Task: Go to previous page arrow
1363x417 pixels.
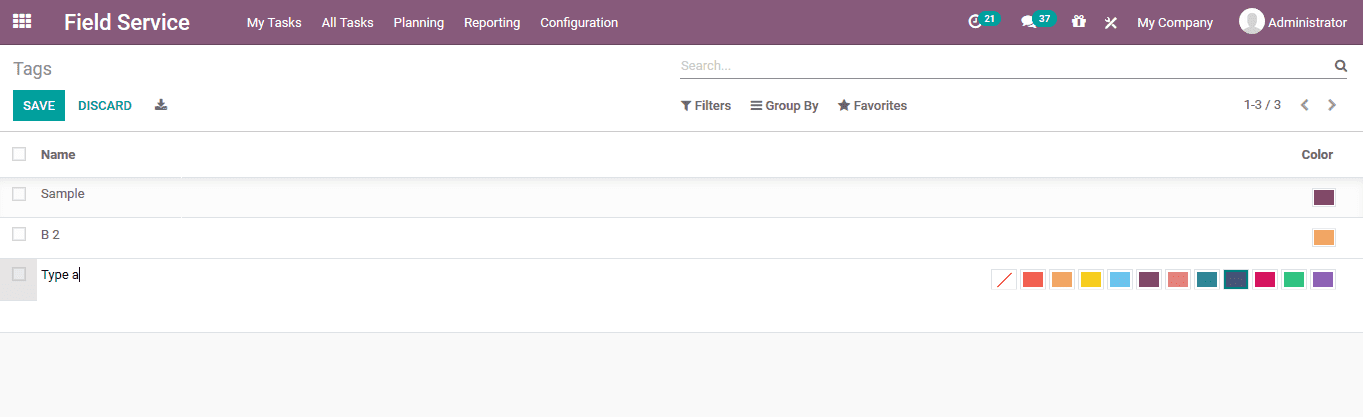Action: (1304, 105)
